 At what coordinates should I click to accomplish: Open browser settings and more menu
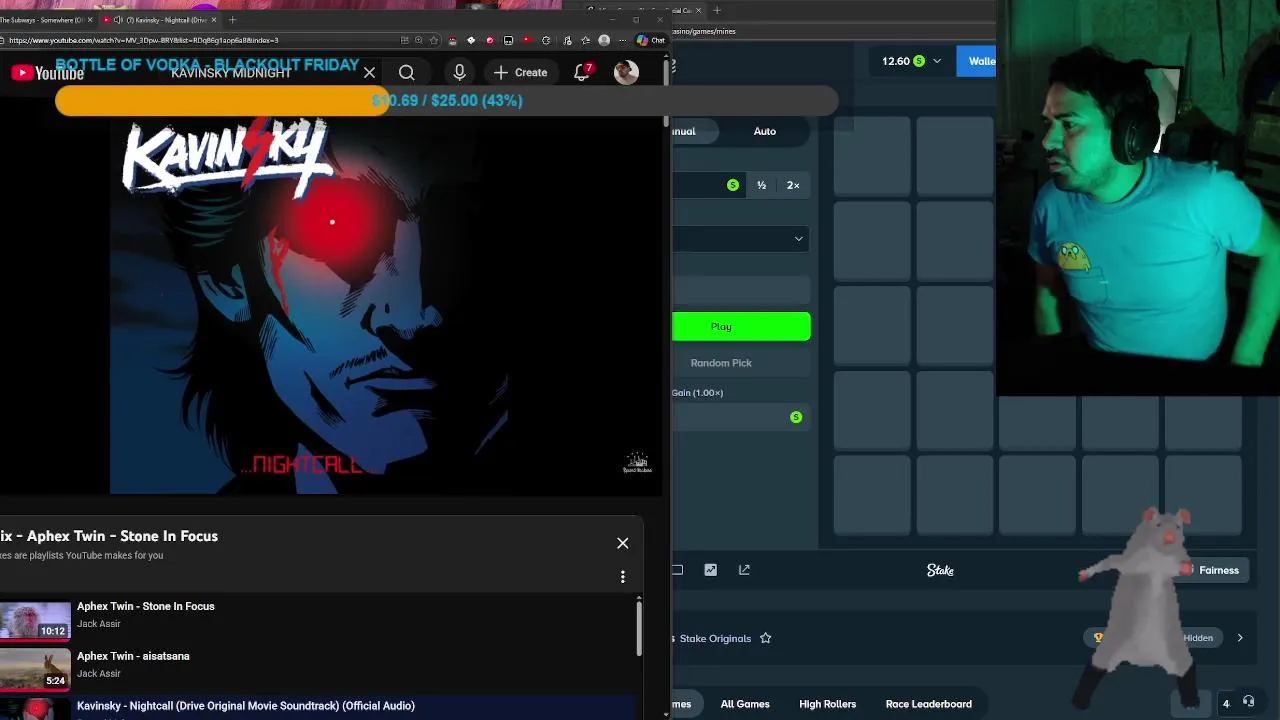tap(622, 40)
